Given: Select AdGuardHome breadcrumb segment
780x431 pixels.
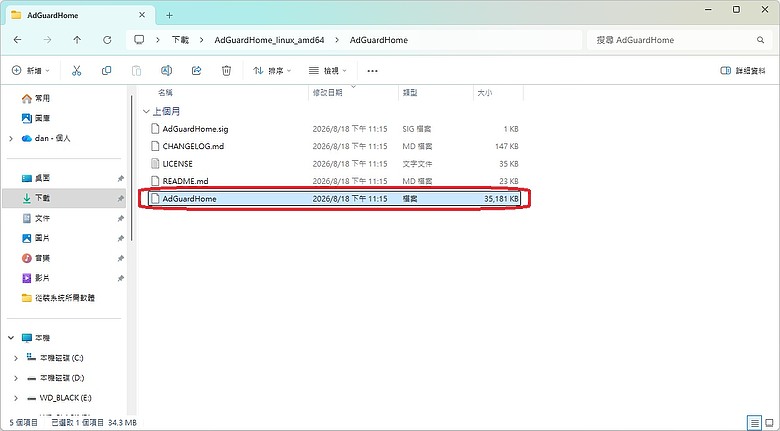Looking at the screenshot, I should point(379,40).
